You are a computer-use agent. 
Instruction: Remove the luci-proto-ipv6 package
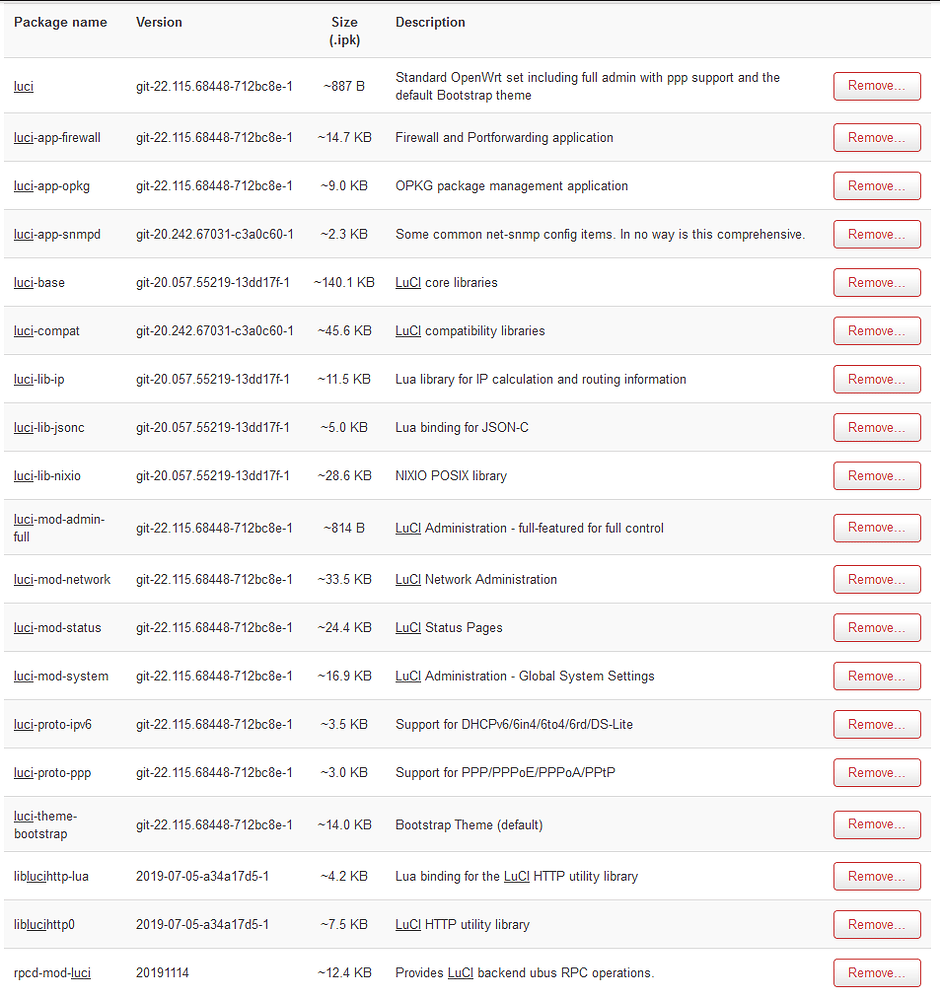coord(877,724)
